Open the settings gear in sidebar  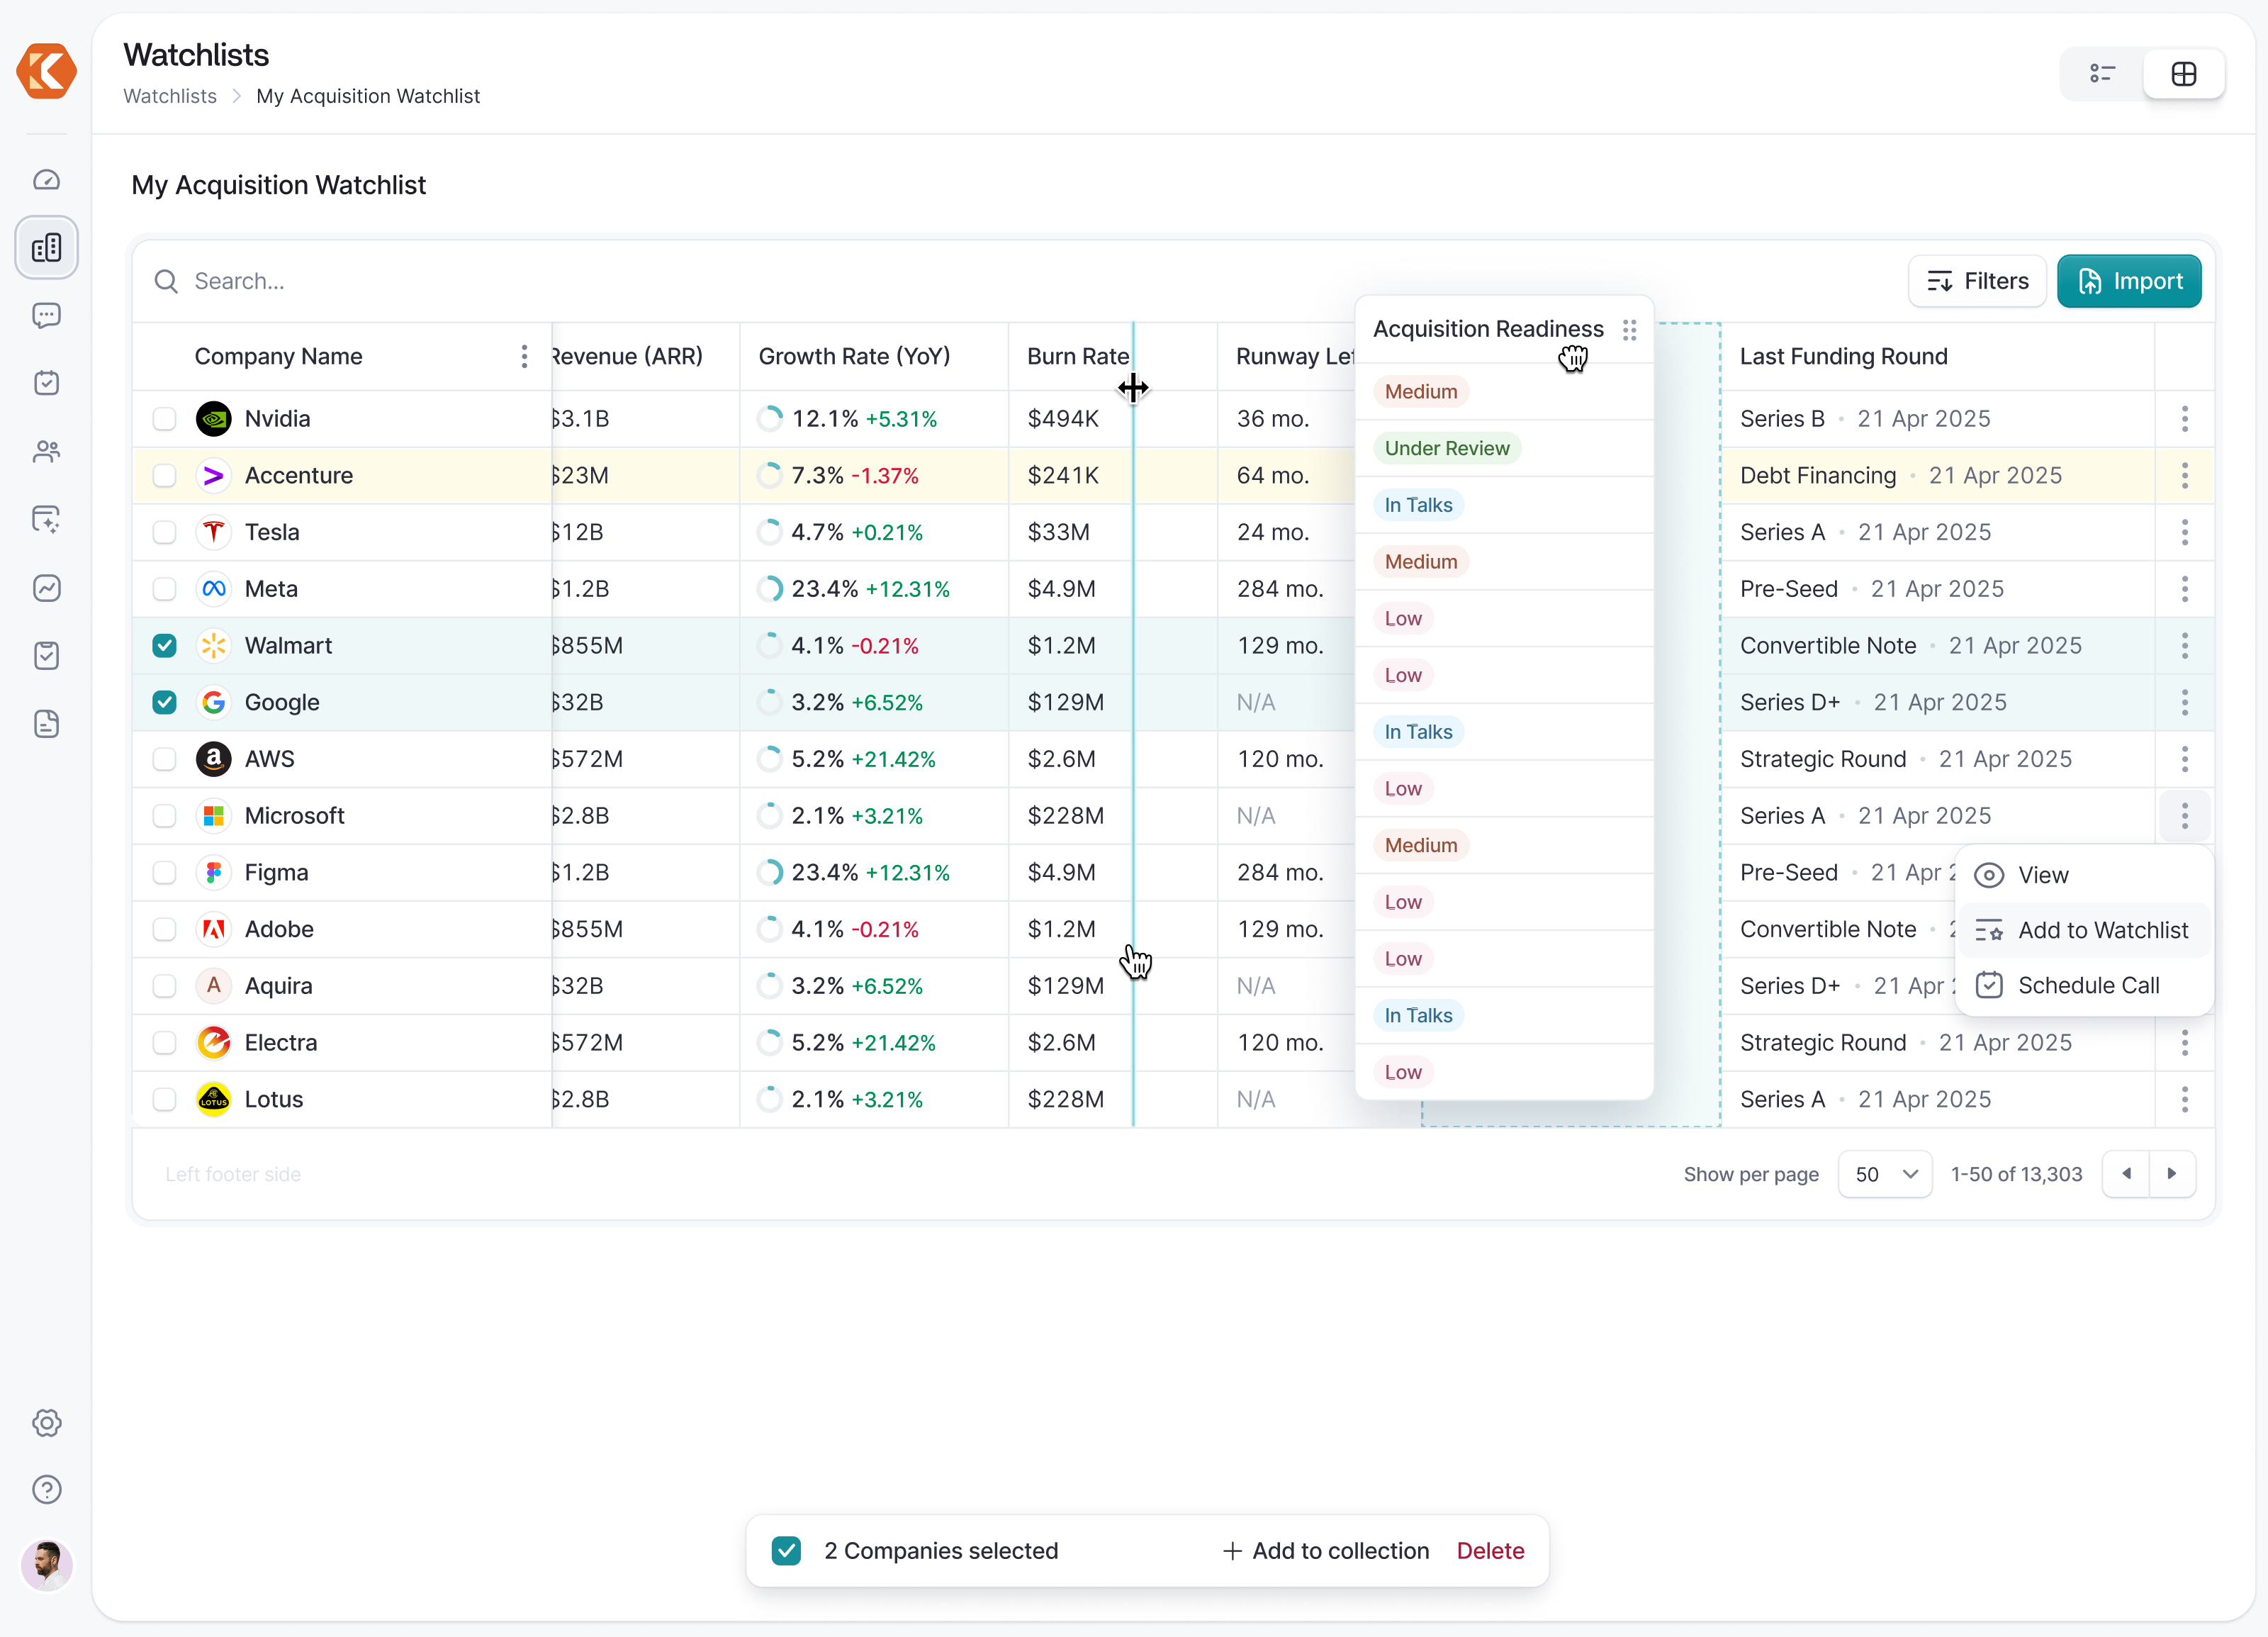pos(46,1423)
